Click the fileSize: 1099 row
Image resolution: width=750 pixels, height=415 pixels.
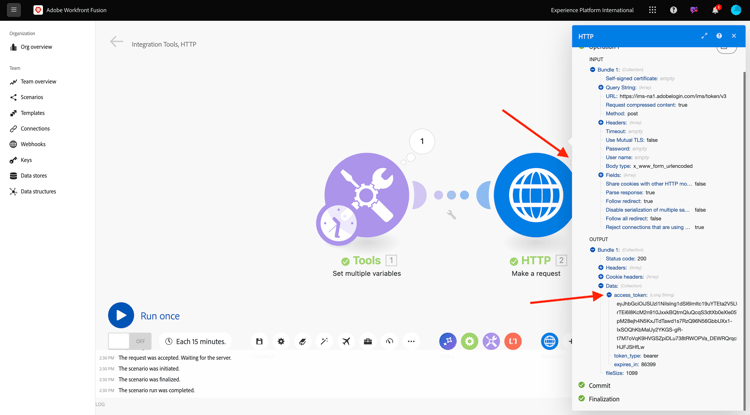[621, 373]
